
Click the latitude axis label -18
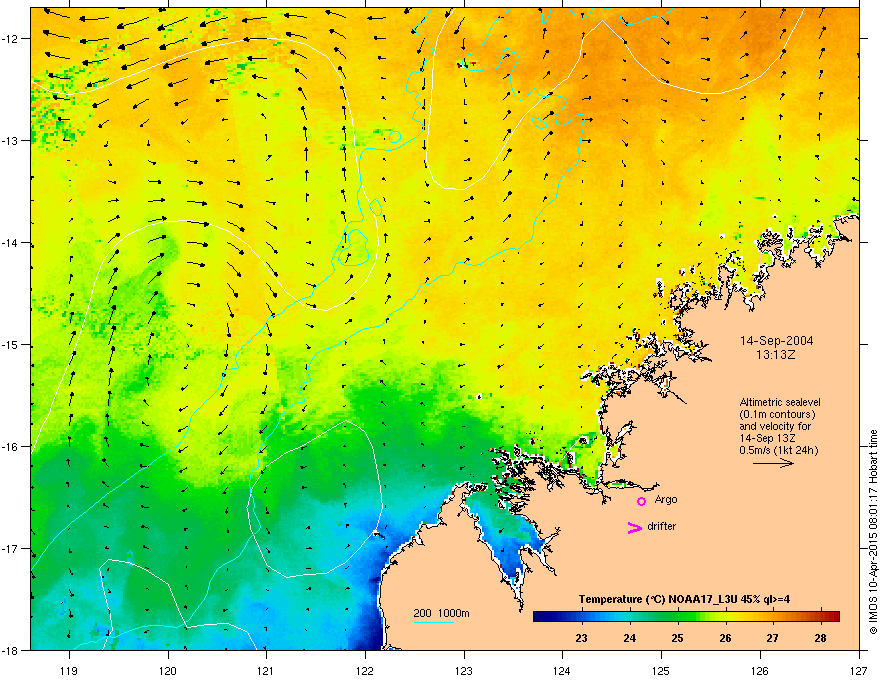[x=11, y=650]
